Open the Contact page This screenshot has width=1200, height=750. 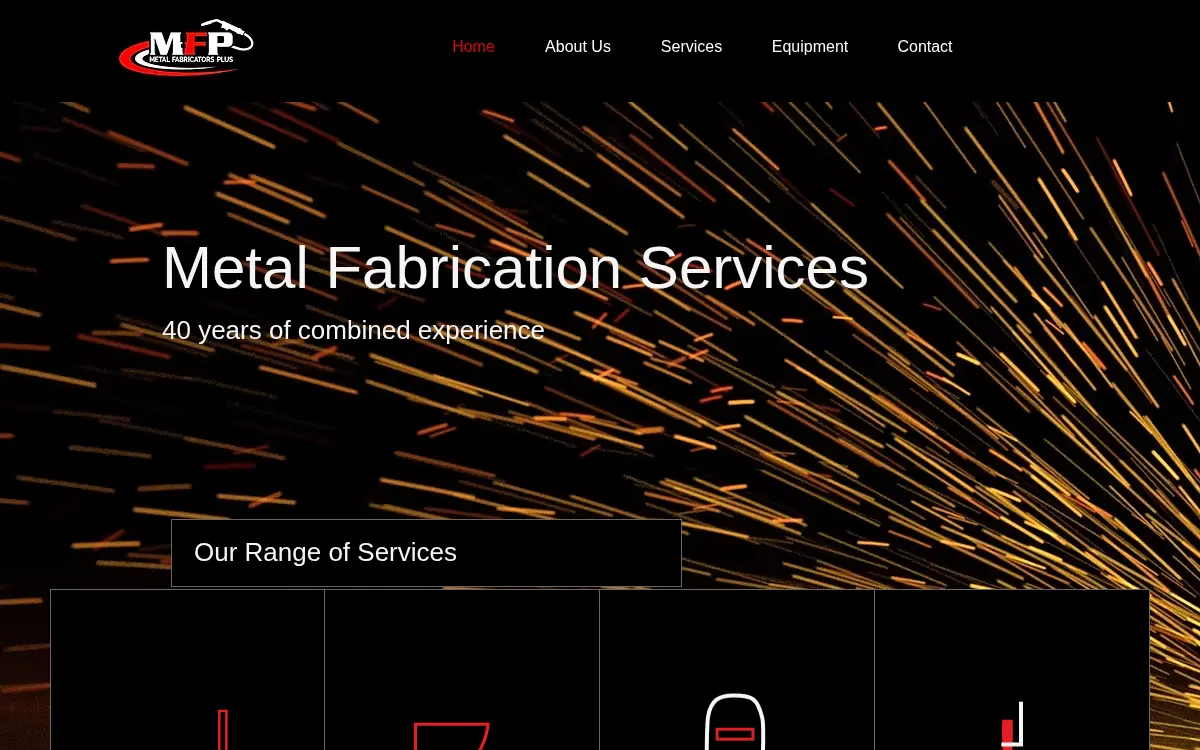pyautogui.click(x=925, y=47)
